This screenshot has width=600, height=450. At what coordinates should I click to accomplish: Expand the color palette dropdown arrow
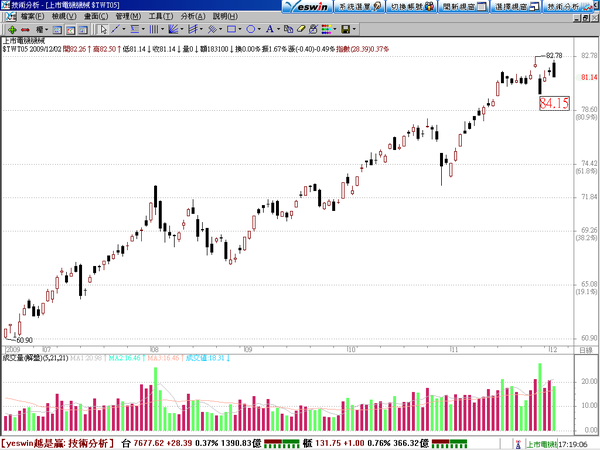[335, 29]
